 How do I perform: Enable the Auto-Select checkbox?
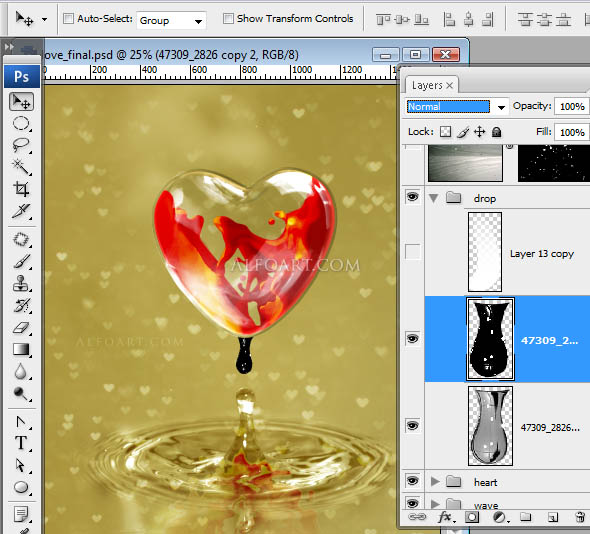(68, 18)
